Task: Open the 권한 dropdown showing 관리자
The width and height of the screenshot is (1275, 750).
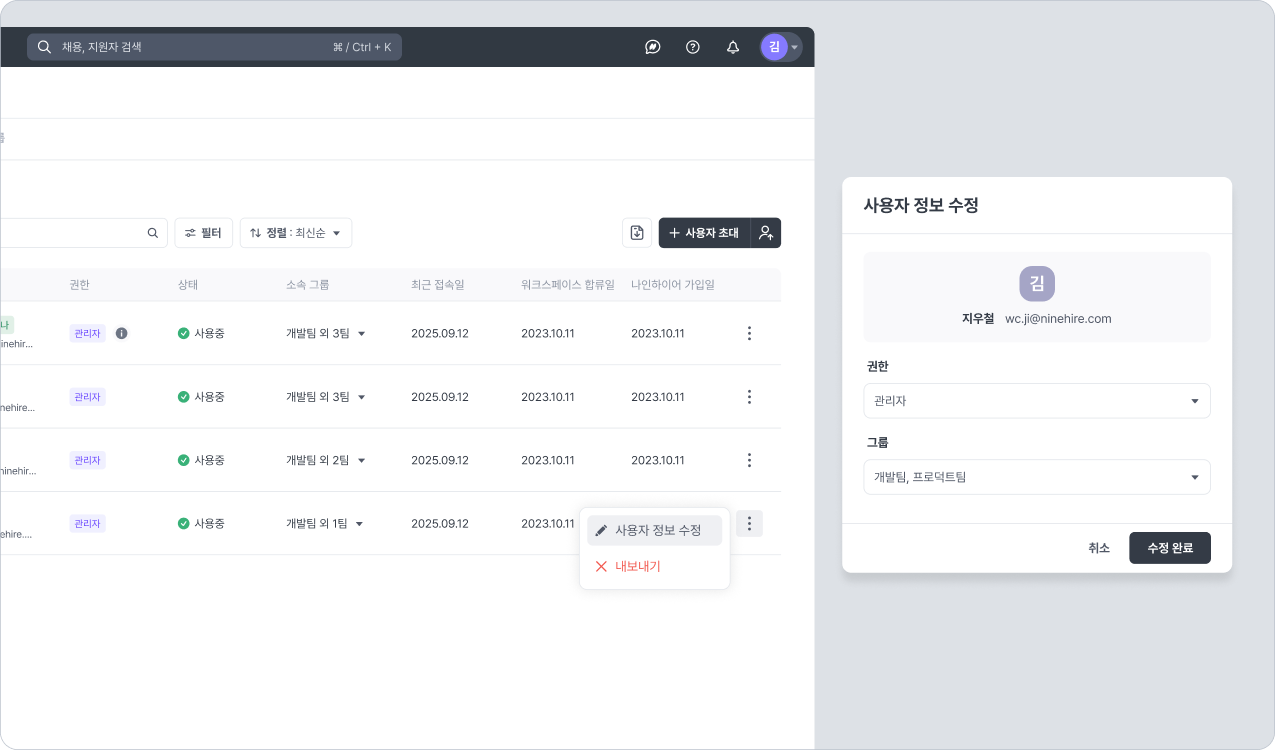Action: 1037,401
